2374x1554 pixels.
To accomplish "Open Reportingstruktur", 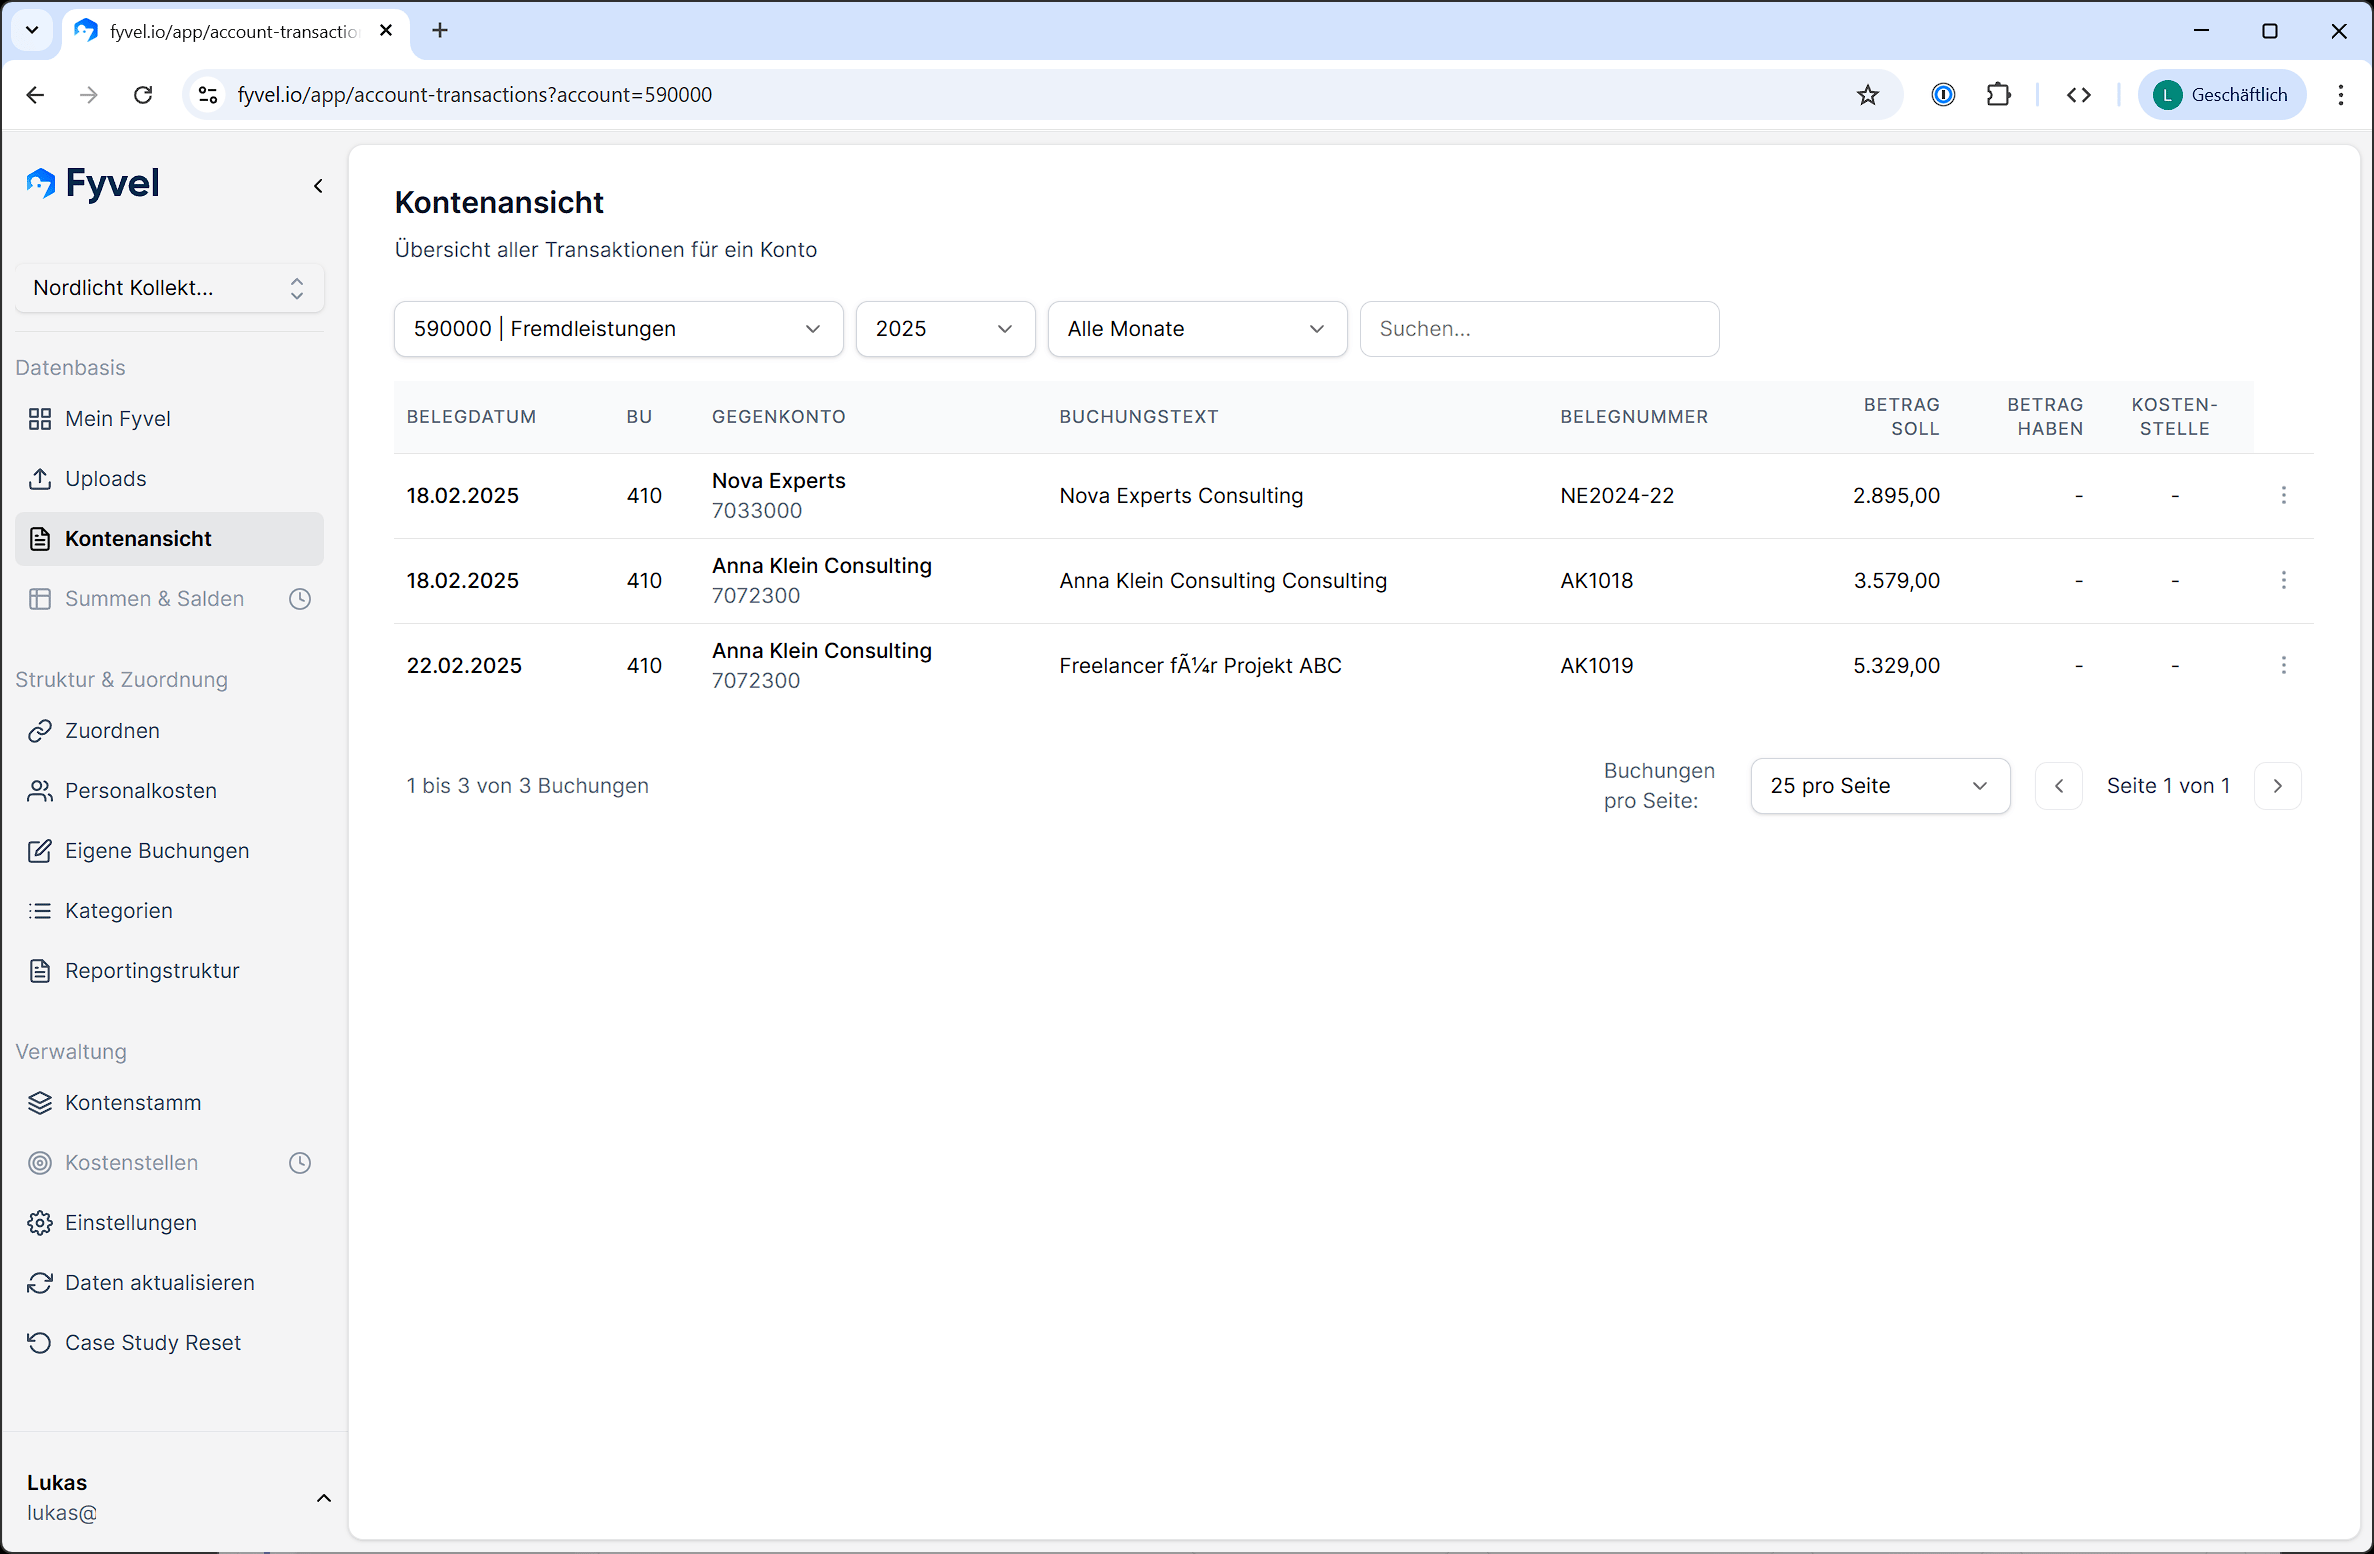I will pyautogui.click(x=169, y=971).
